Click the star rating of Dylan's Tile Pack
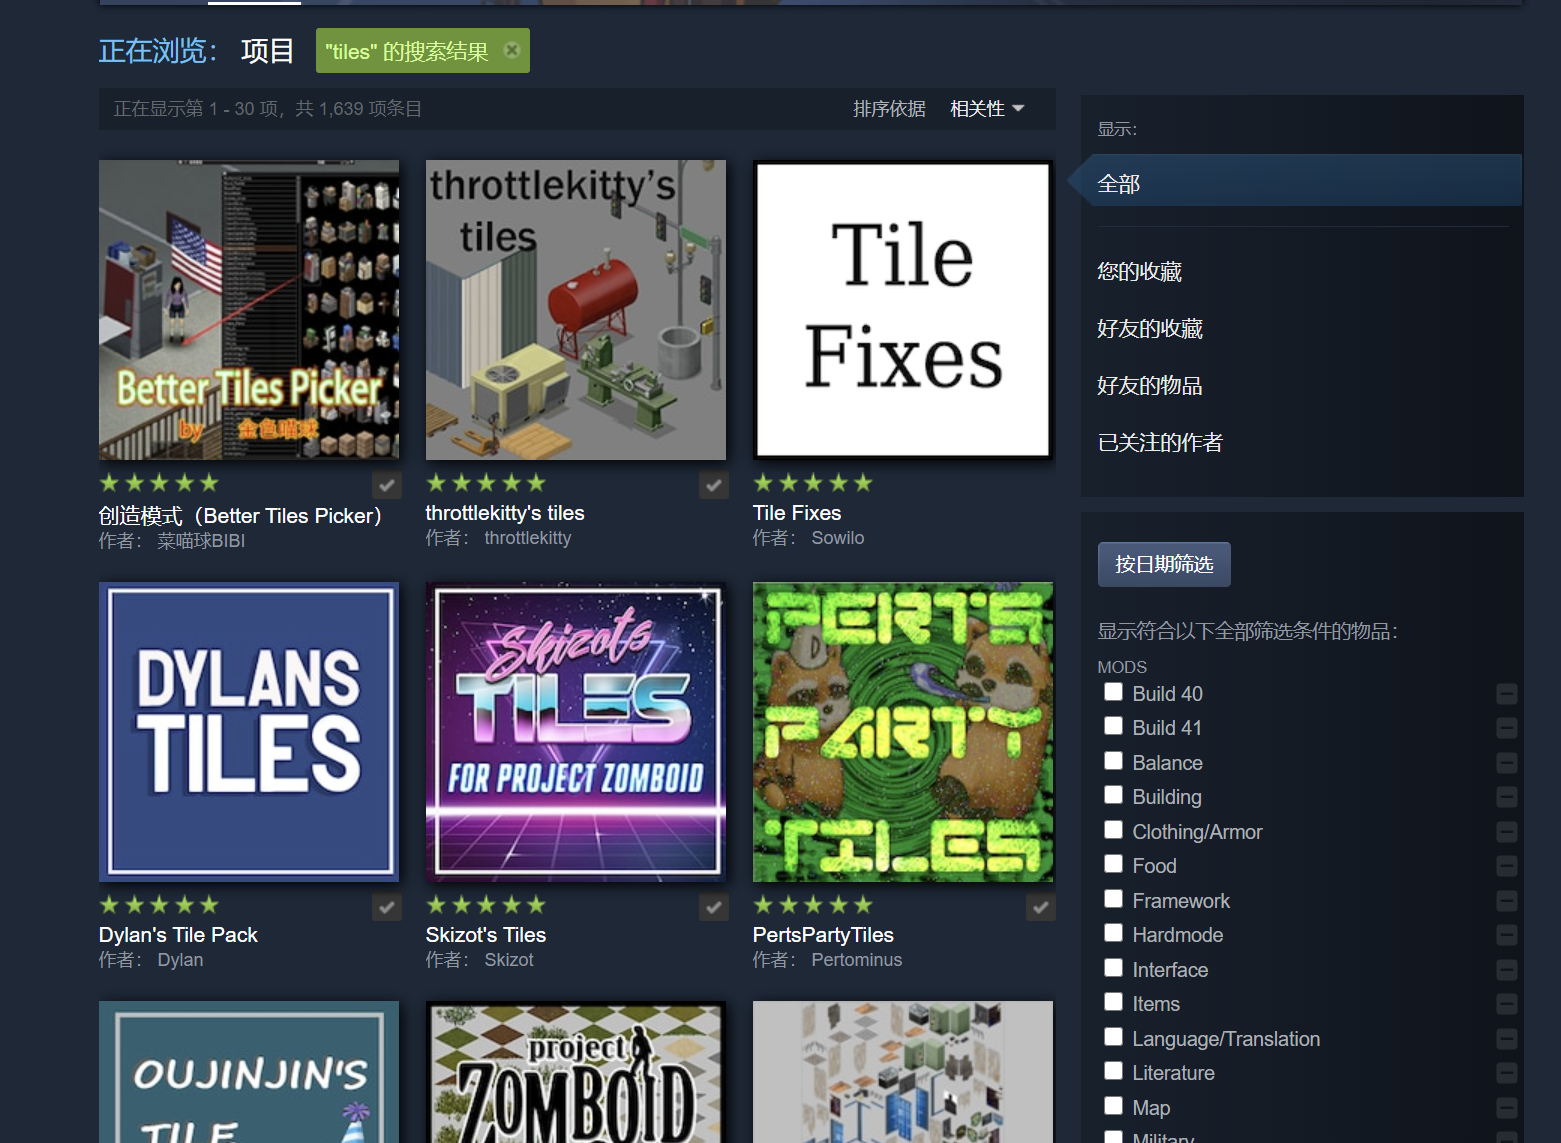 coord(159,905)
